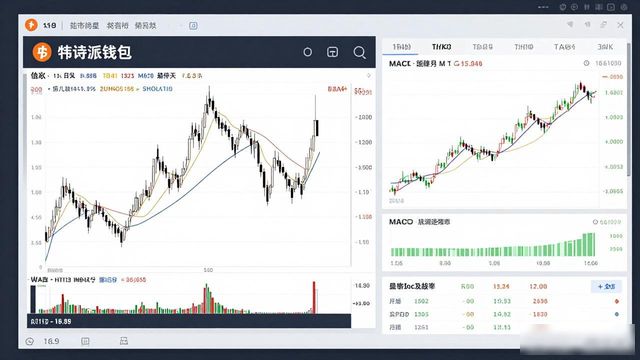Click the save-like icon in bottom status bar

pos(124,341)
